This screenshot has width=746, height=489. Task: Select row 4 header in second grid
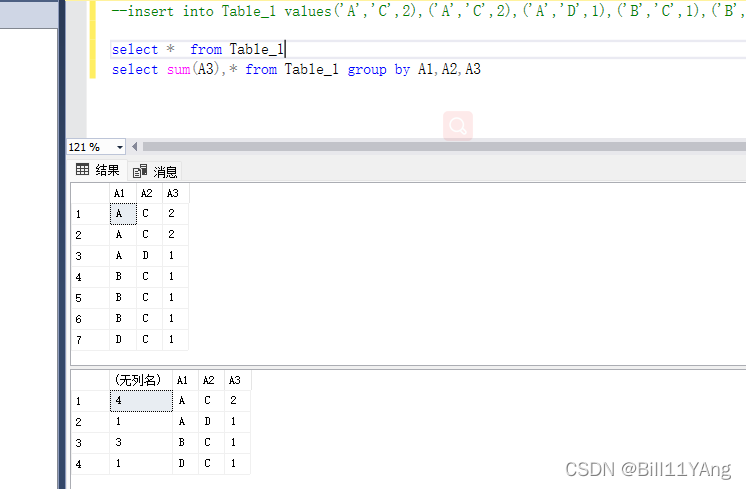coord(90,464)
